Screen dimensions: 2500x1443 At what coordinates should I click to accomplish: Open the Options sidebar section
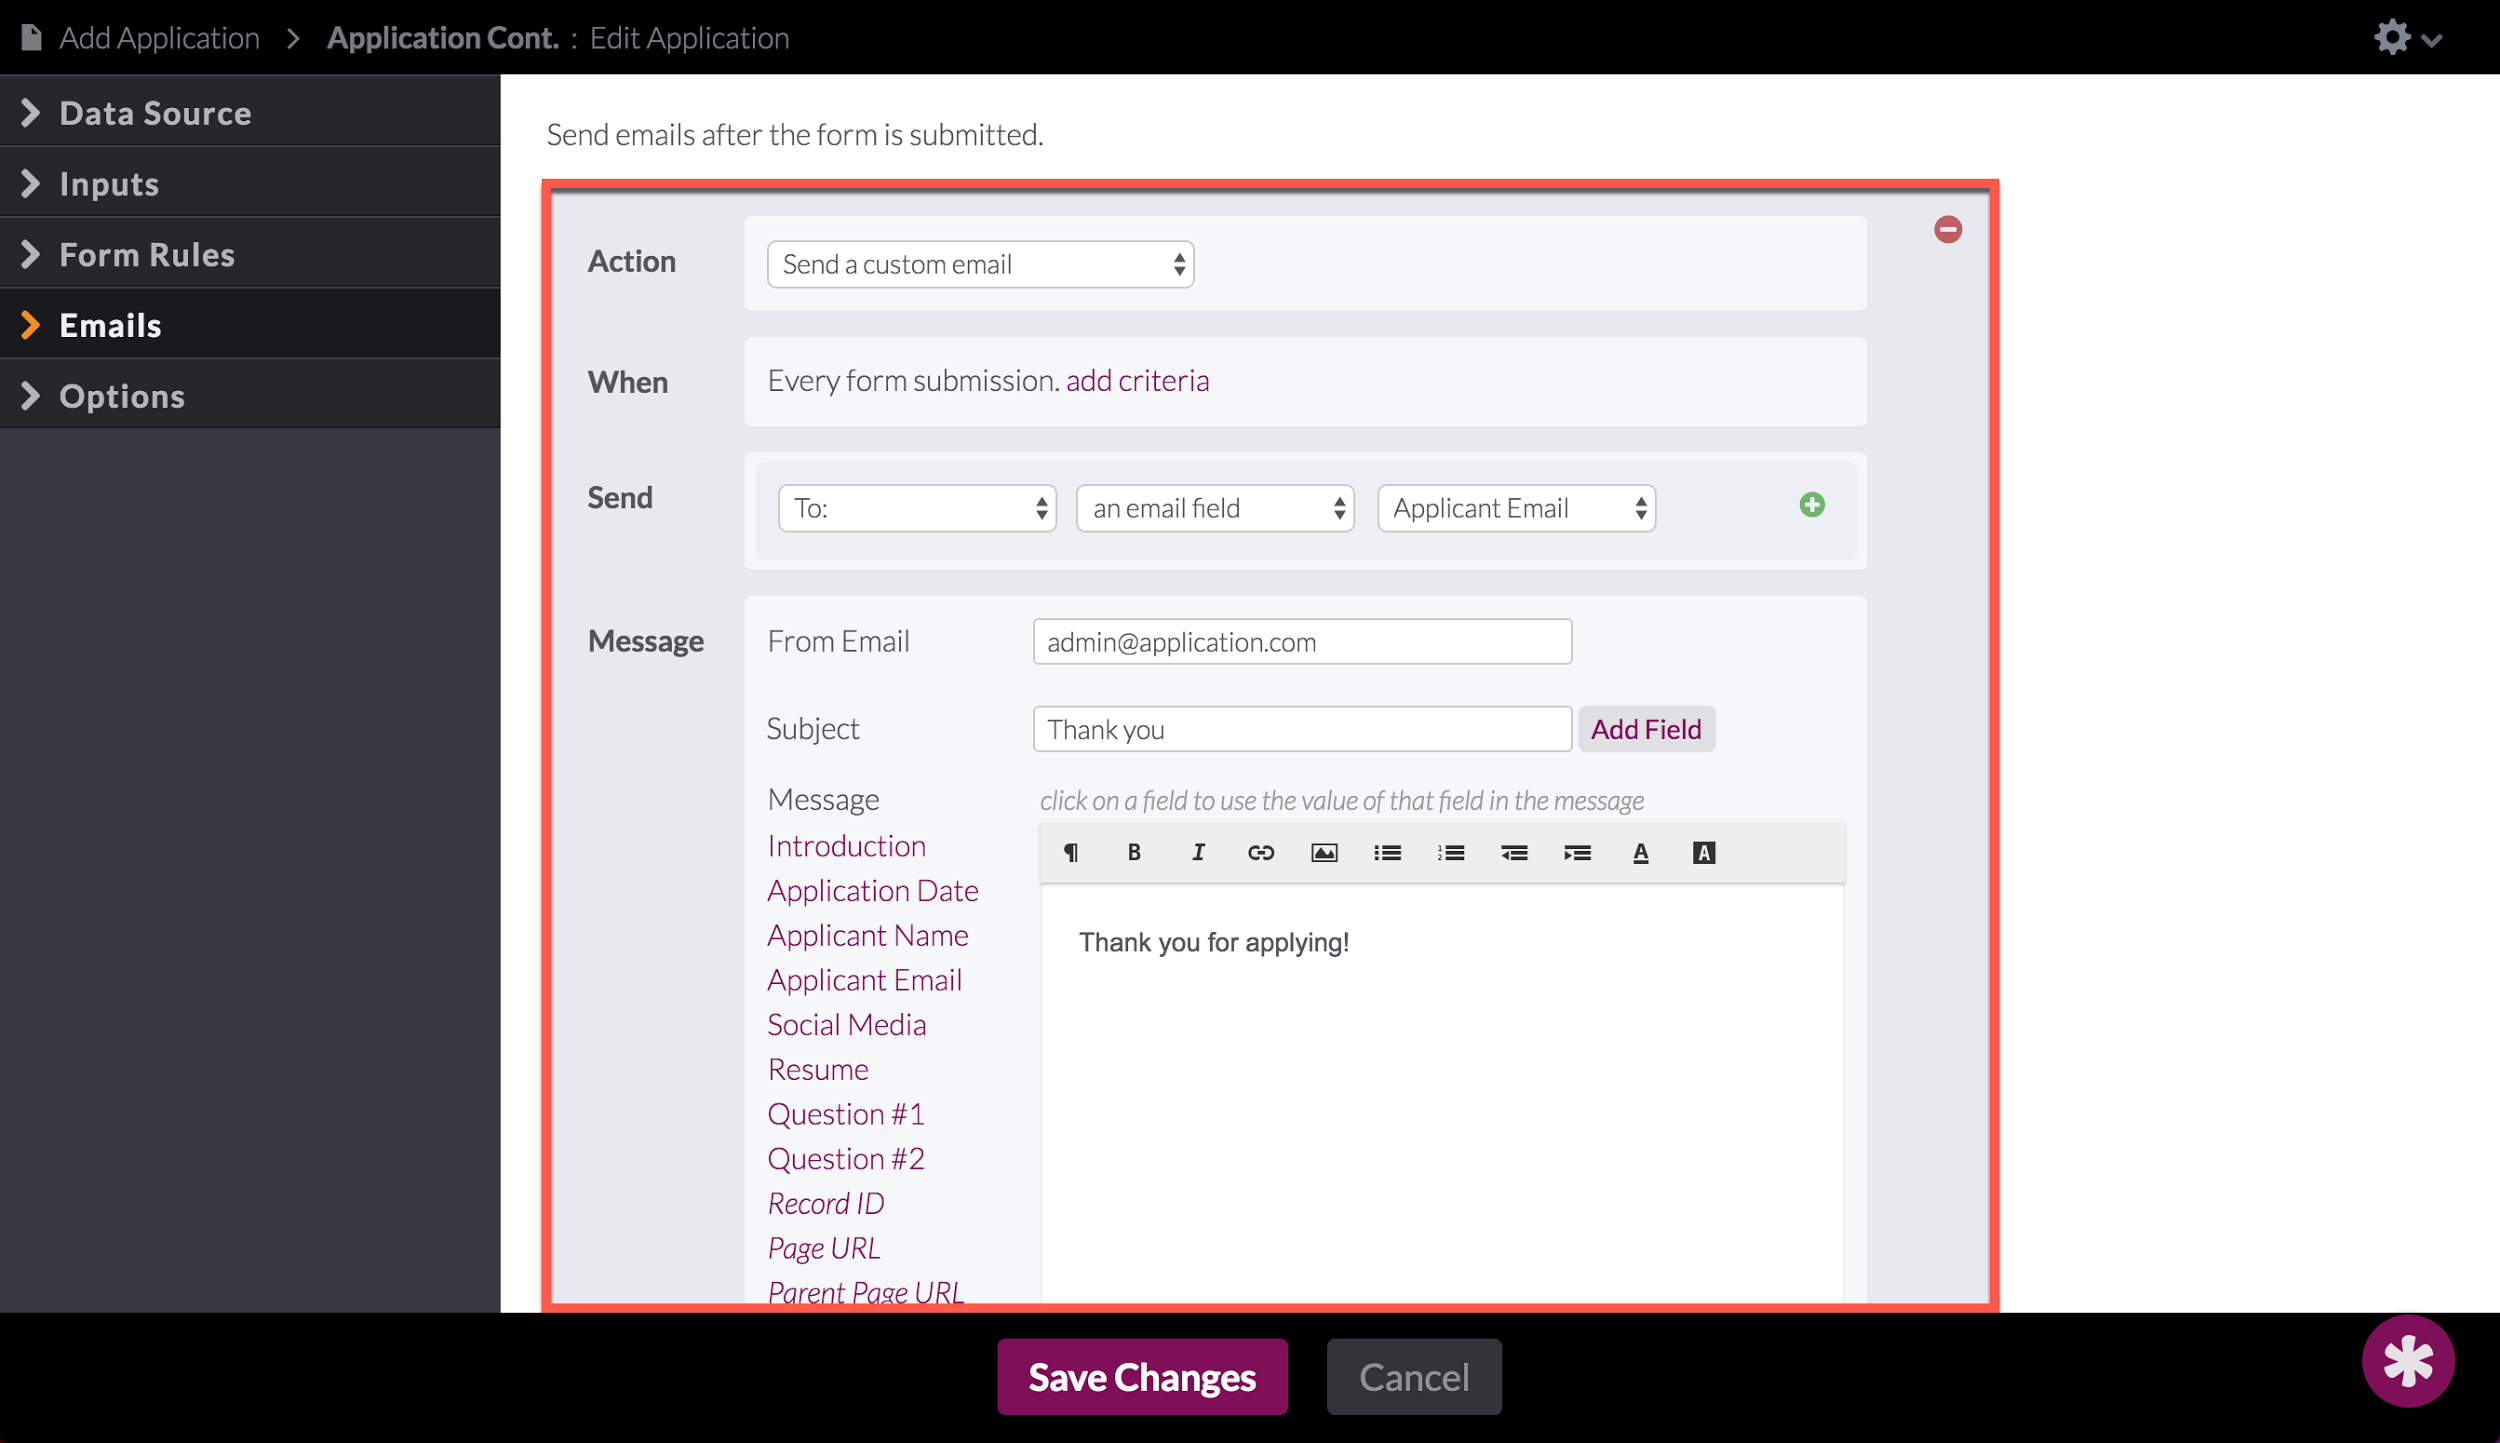click(x=122, y=396)
